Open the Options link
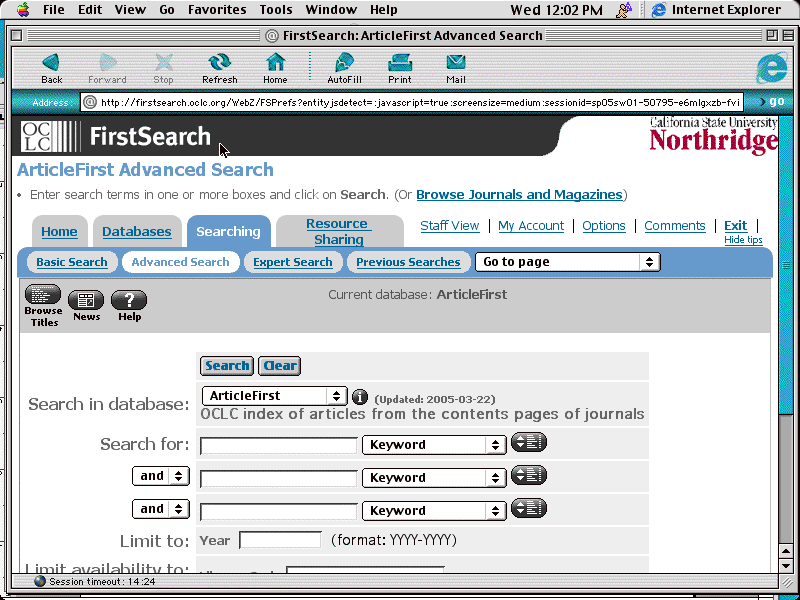 [x=604, y=226]
